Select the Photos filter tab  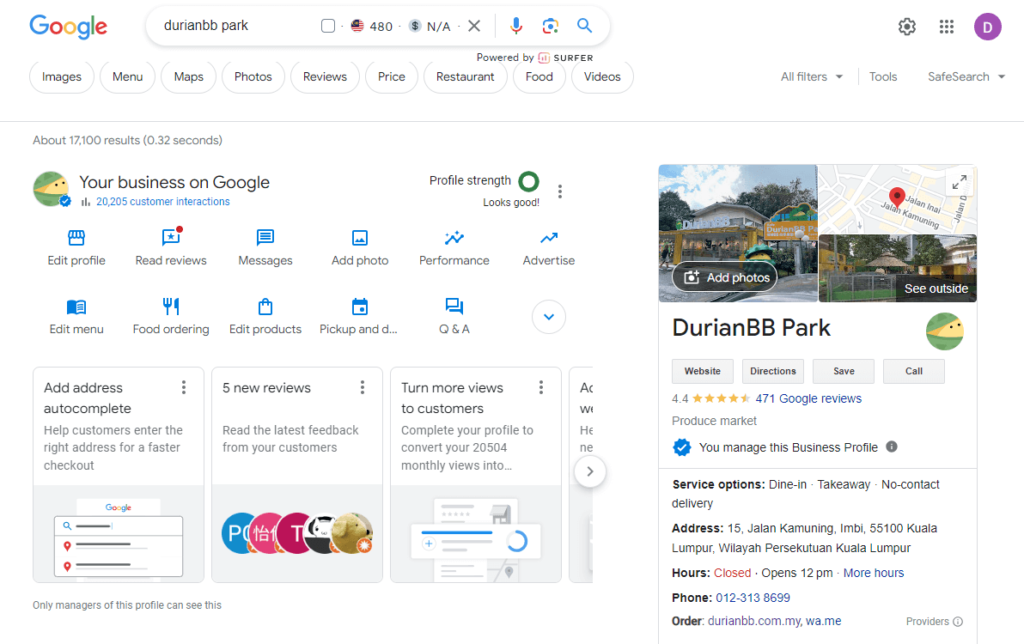coord(253,77)
